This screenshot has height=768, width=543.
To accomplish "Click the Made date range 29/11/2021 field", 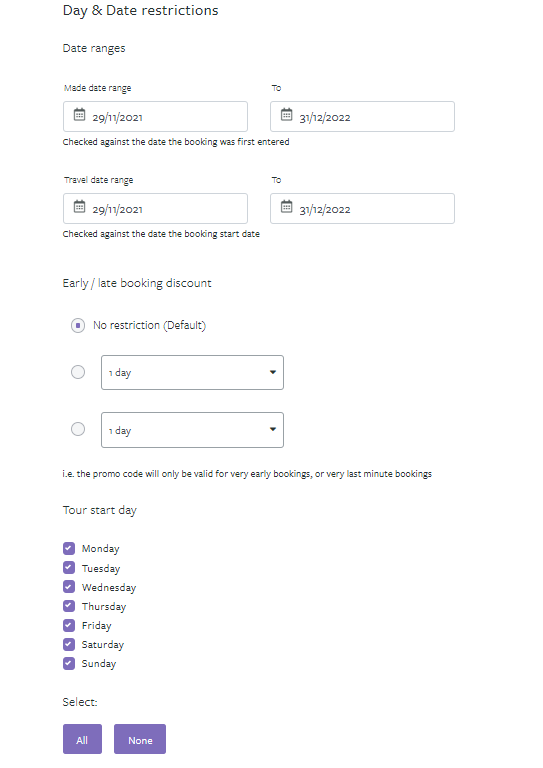I will pyautogui.click(x=155, y=117).
